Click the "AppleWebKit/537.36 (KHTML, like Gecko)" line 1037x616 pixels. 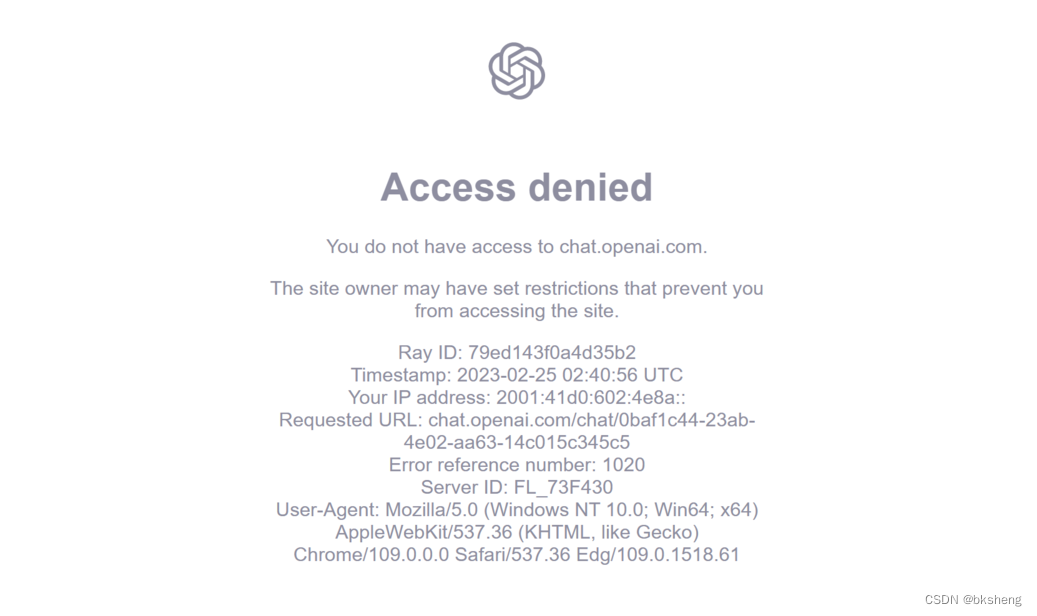point(516,532)
